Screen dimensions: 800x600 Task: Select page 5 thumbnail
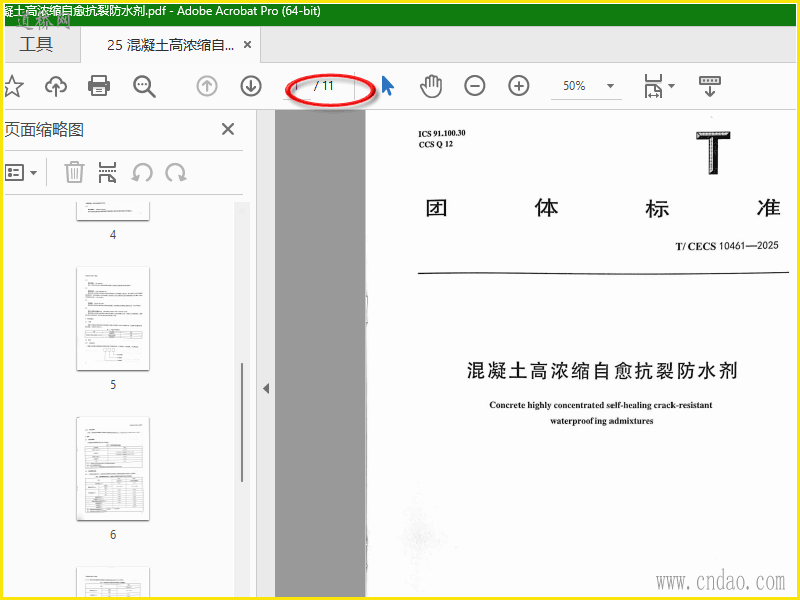(x=113, y=318)
